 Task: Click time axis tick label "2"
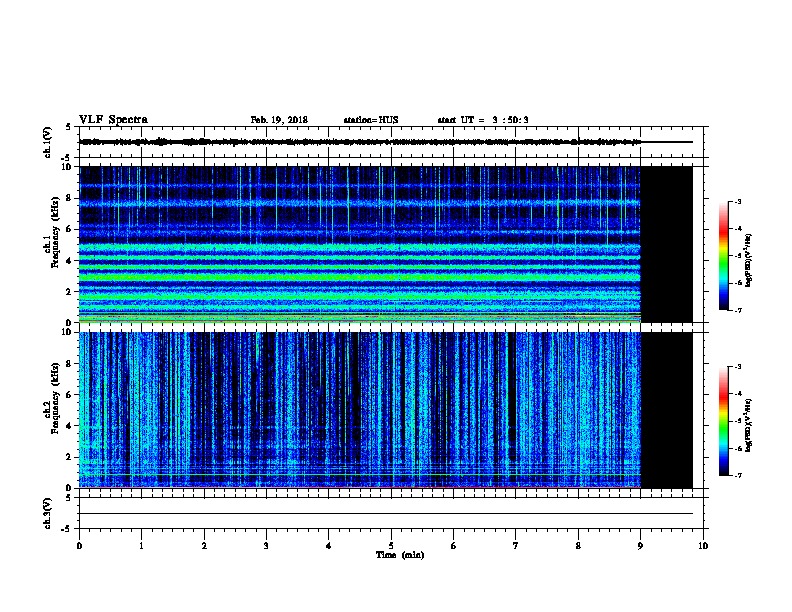[x=204, y=545]
